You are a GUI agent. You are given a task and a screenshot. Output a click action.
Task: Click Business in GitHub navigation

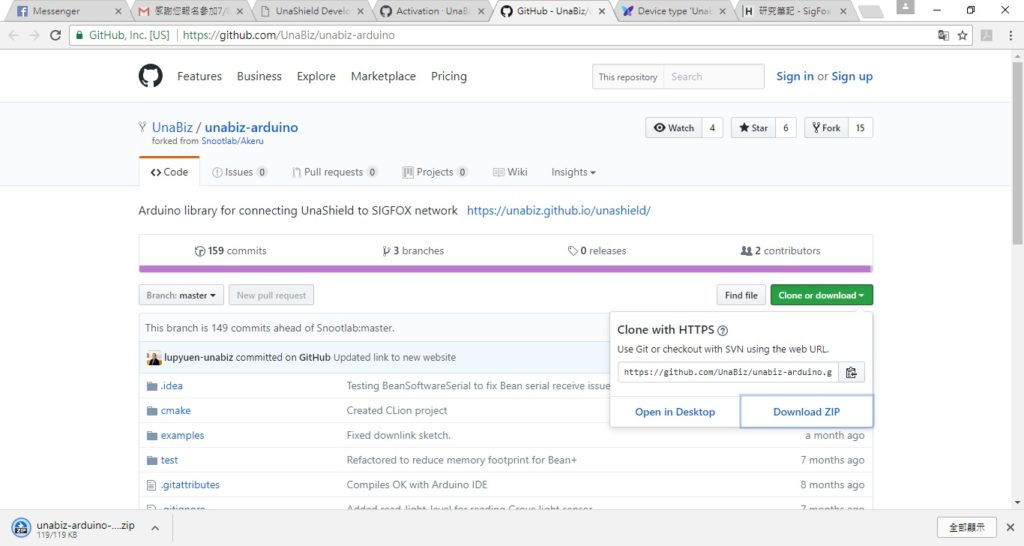pyautogui.click(x=259, y=76)
